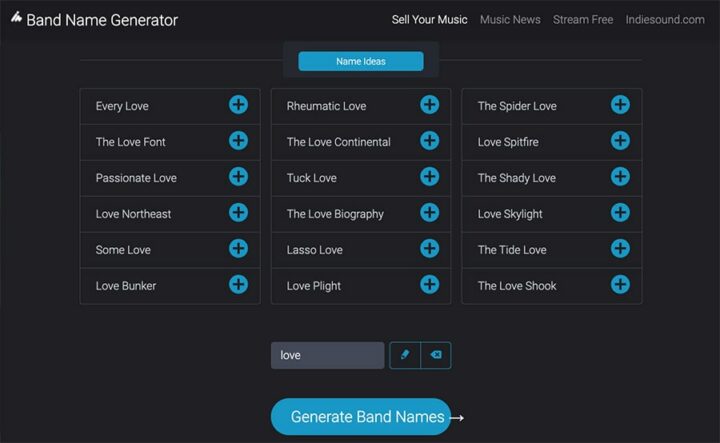
Task: Open the Stream Free link
Action: [583, 19]
